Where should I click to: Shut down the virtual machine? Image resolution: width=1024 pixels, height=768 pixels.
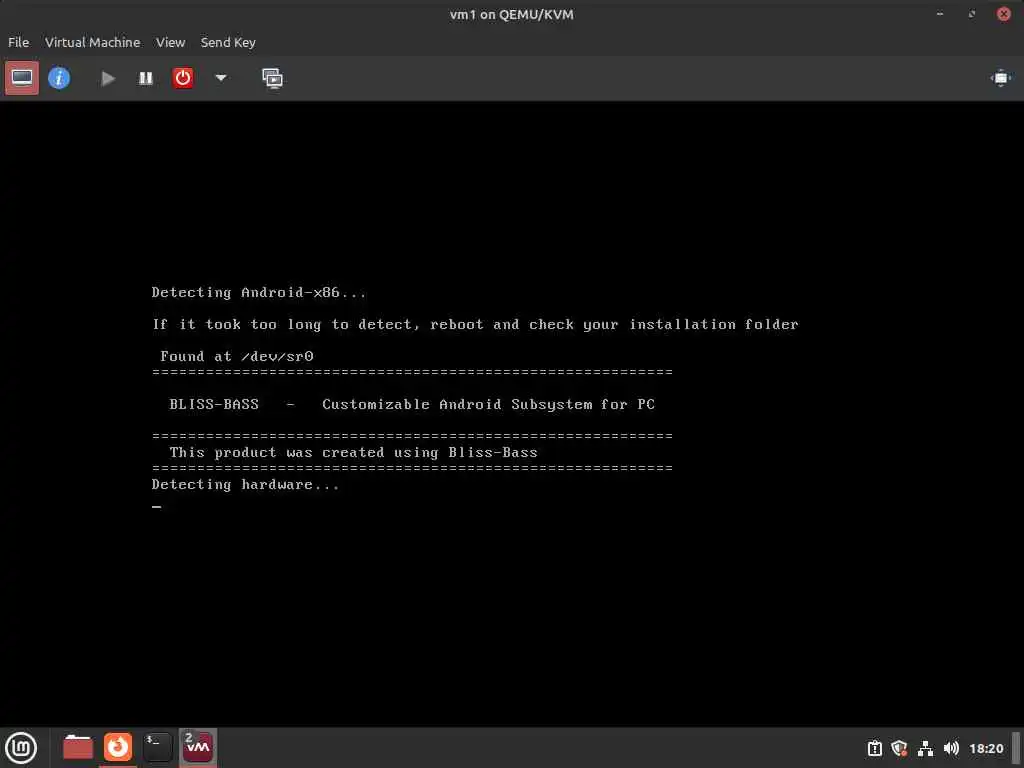click(183, 78)
